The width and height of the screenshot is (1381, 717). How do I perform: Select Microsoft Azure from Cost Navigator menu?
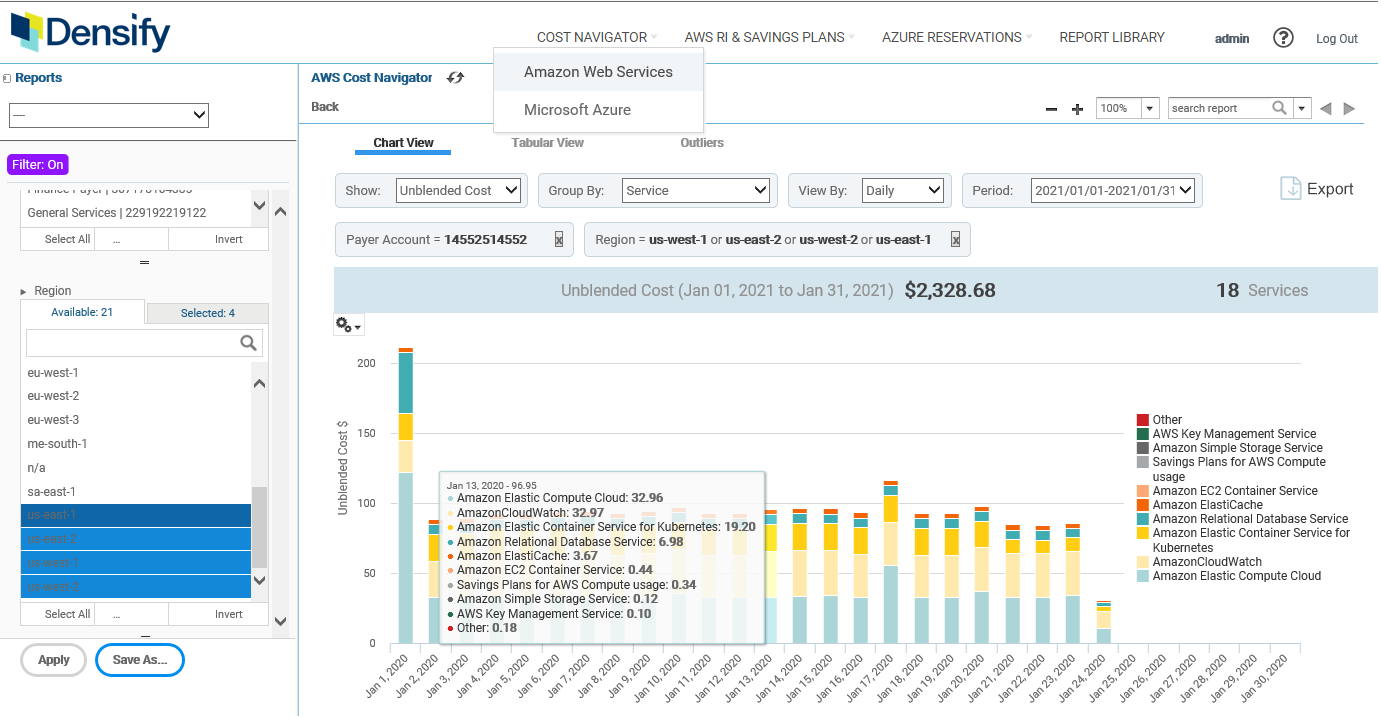pos(577,110)
